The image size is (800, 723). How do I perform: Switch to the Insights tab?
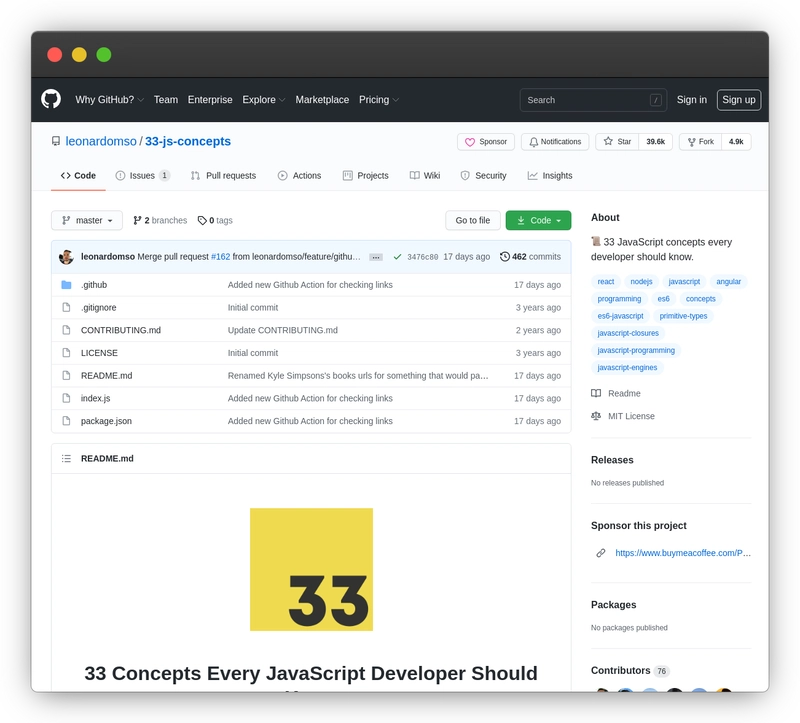click(549, 176)
